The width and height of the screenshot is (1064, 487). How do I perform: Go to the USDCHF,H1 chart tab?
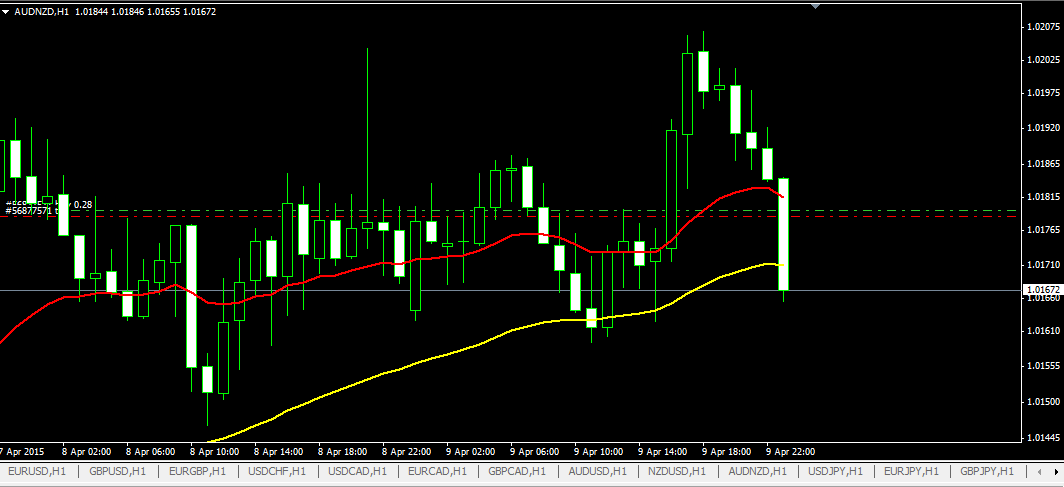click(x=277, y=471)
